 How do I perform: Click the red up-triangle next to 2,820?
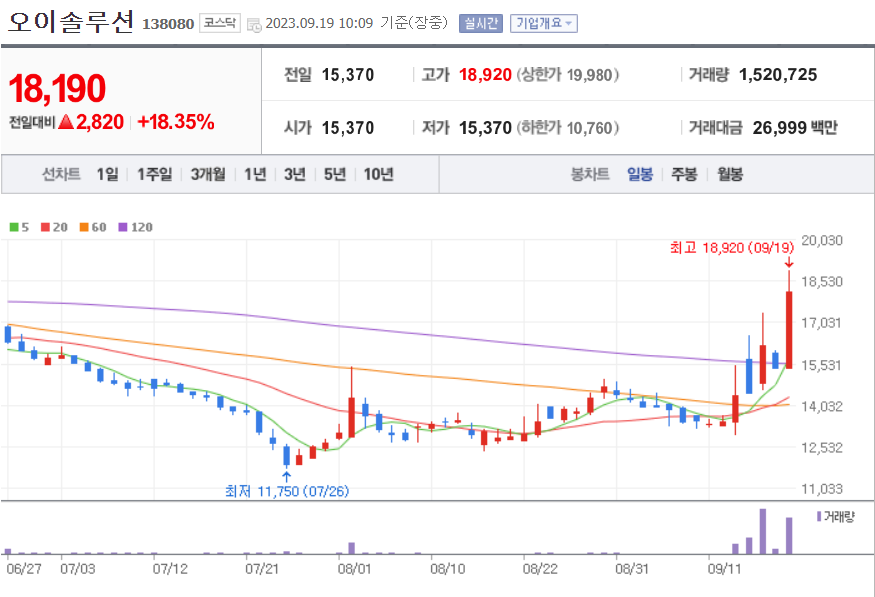pyautogui.click(x=66, y=121)
